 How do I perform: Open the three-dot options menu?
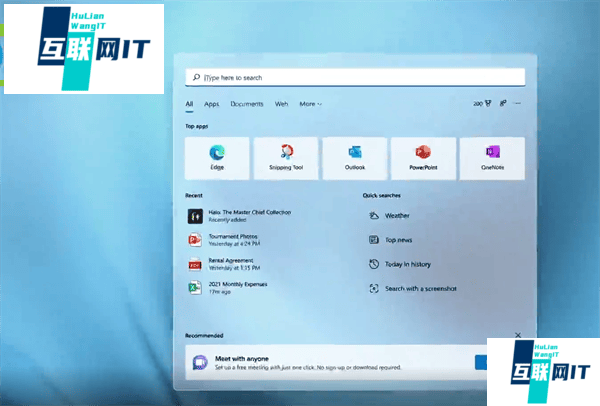518,103
